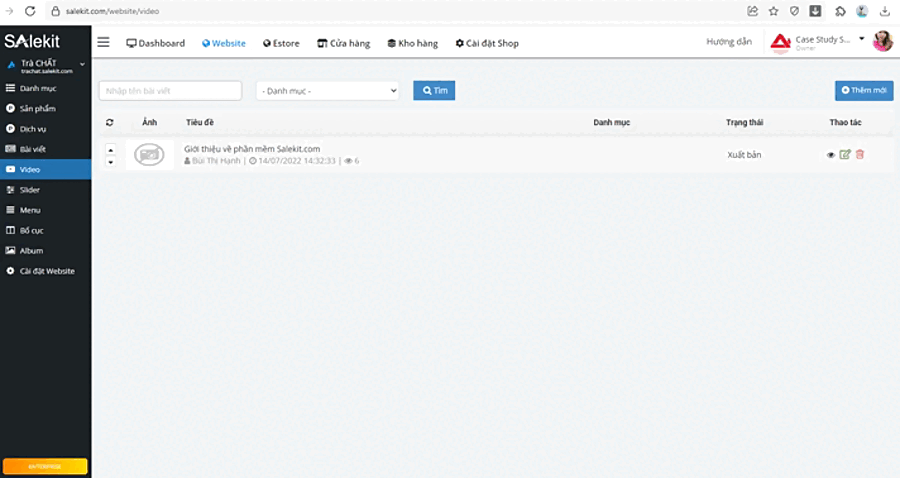Reload the browser page
This screenshot has height=478, width=900.
(x=30, y=11)
